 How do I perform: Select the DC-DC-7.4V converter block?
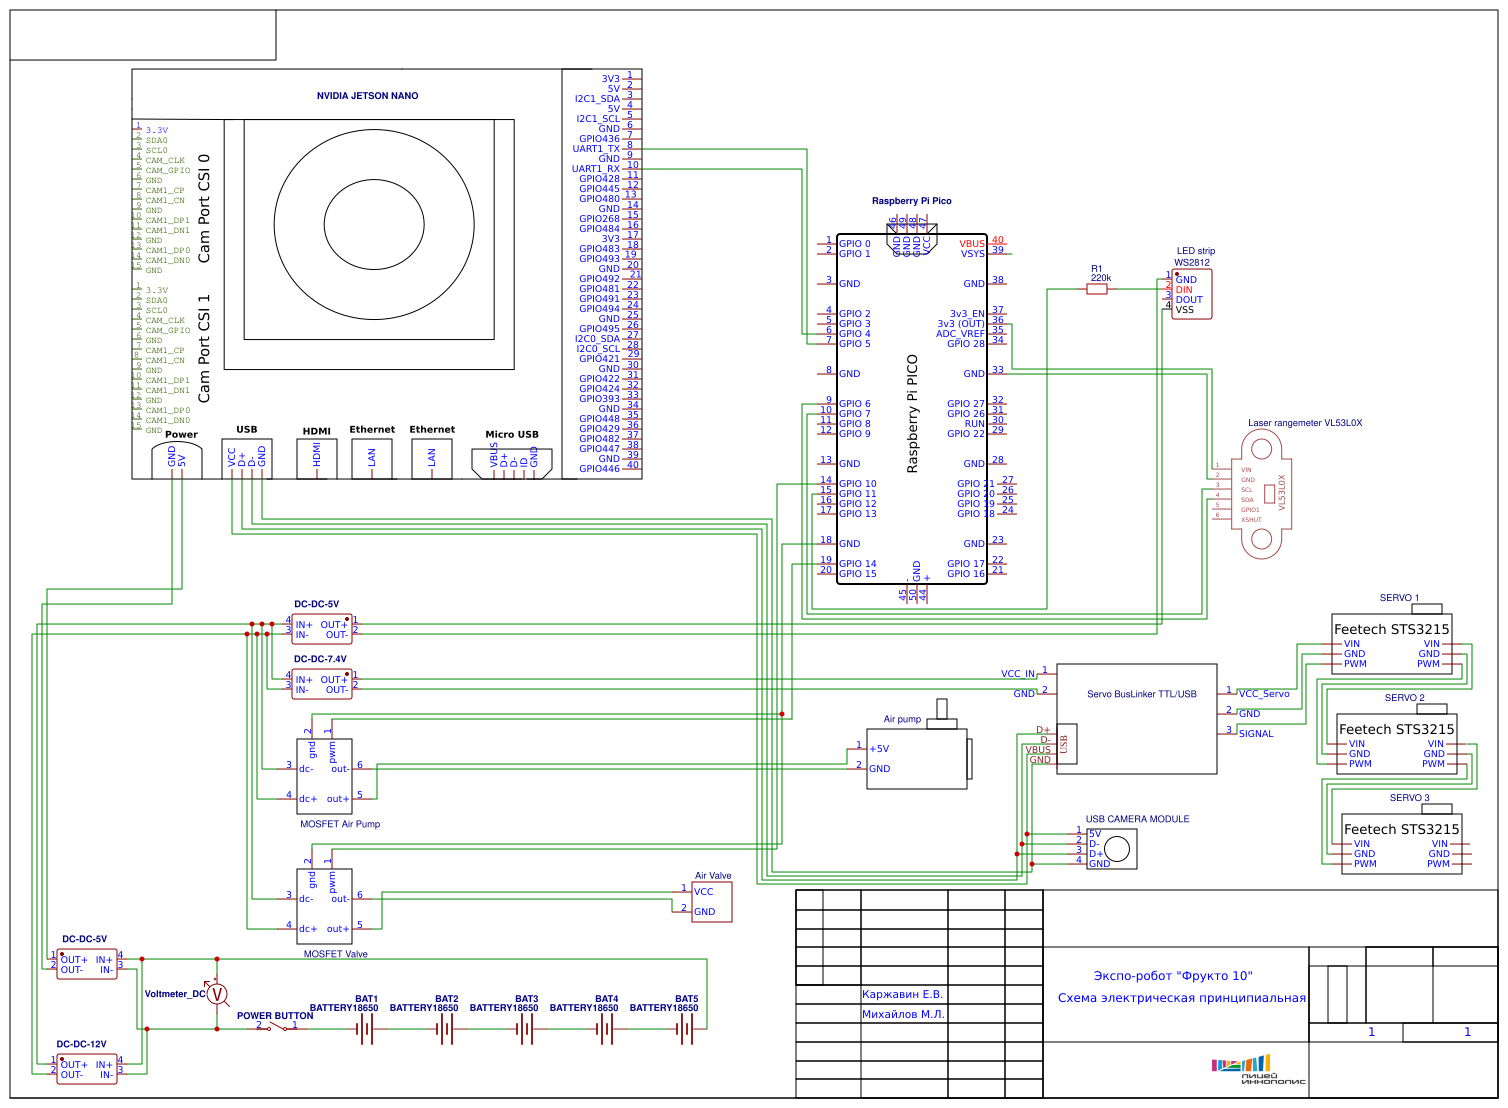322,684
